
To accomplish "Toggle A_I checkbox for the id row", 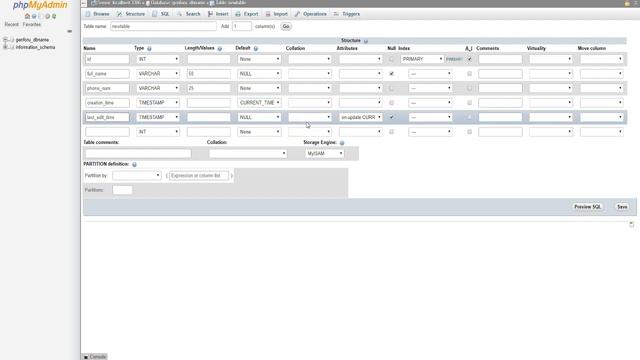I will (469, 59).
